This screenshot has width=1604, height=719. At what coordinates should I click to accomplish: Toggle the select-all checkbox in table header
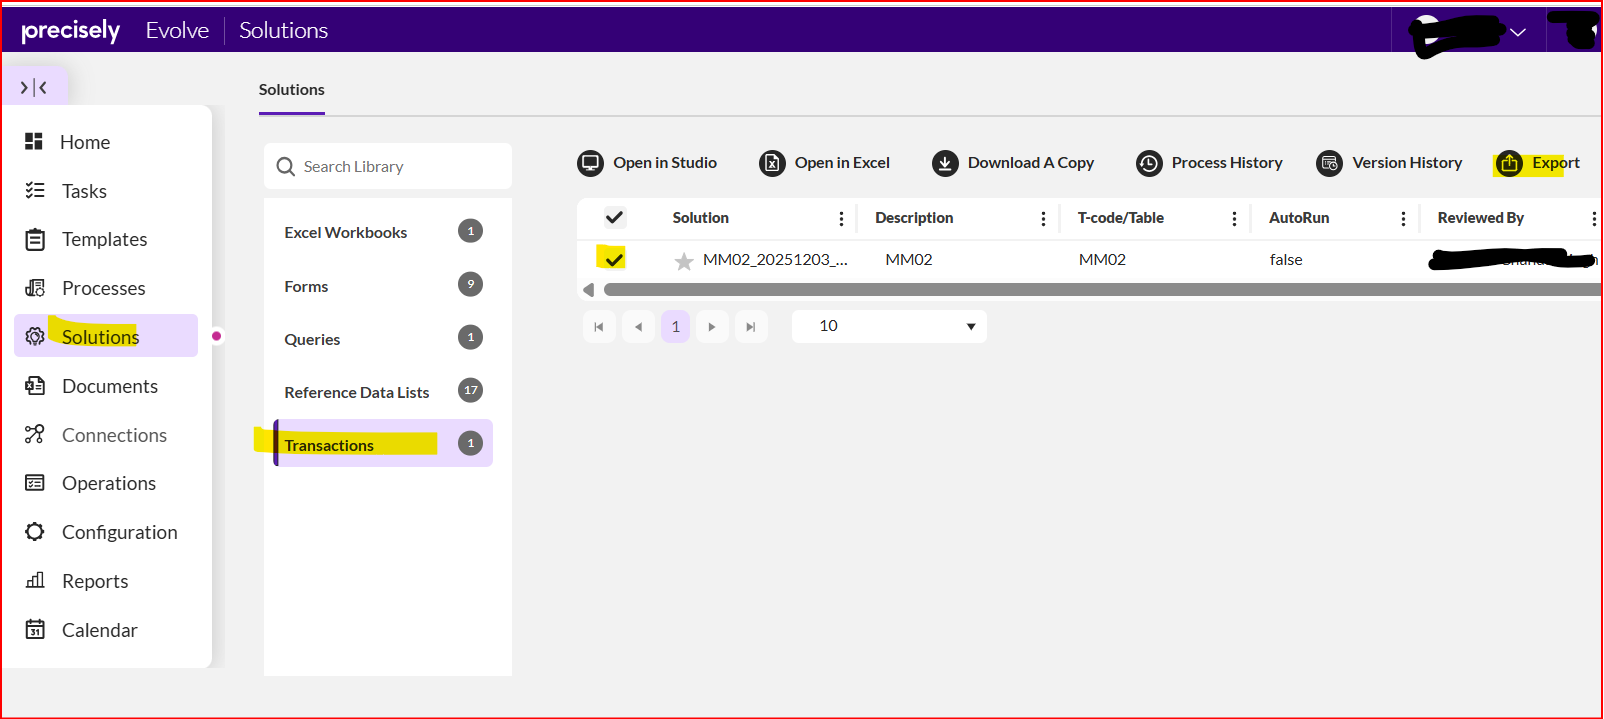[x=615, y=217]
